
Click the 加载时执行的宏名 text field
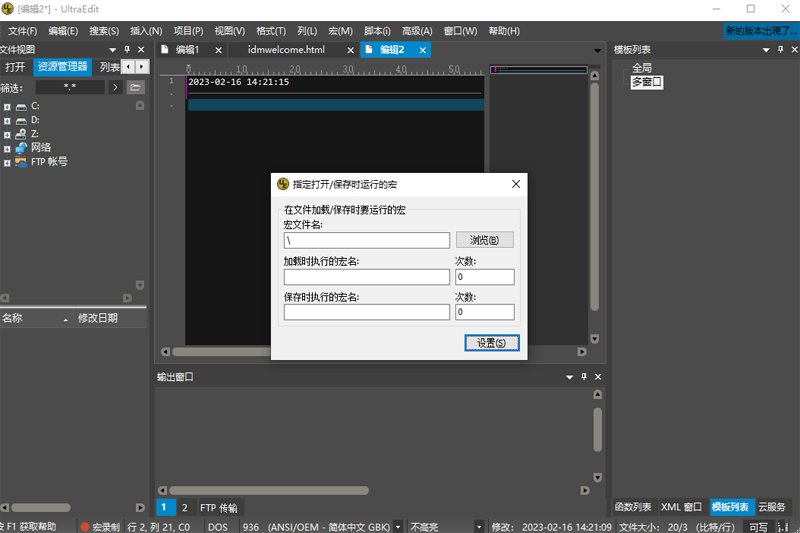click(366, 277)
